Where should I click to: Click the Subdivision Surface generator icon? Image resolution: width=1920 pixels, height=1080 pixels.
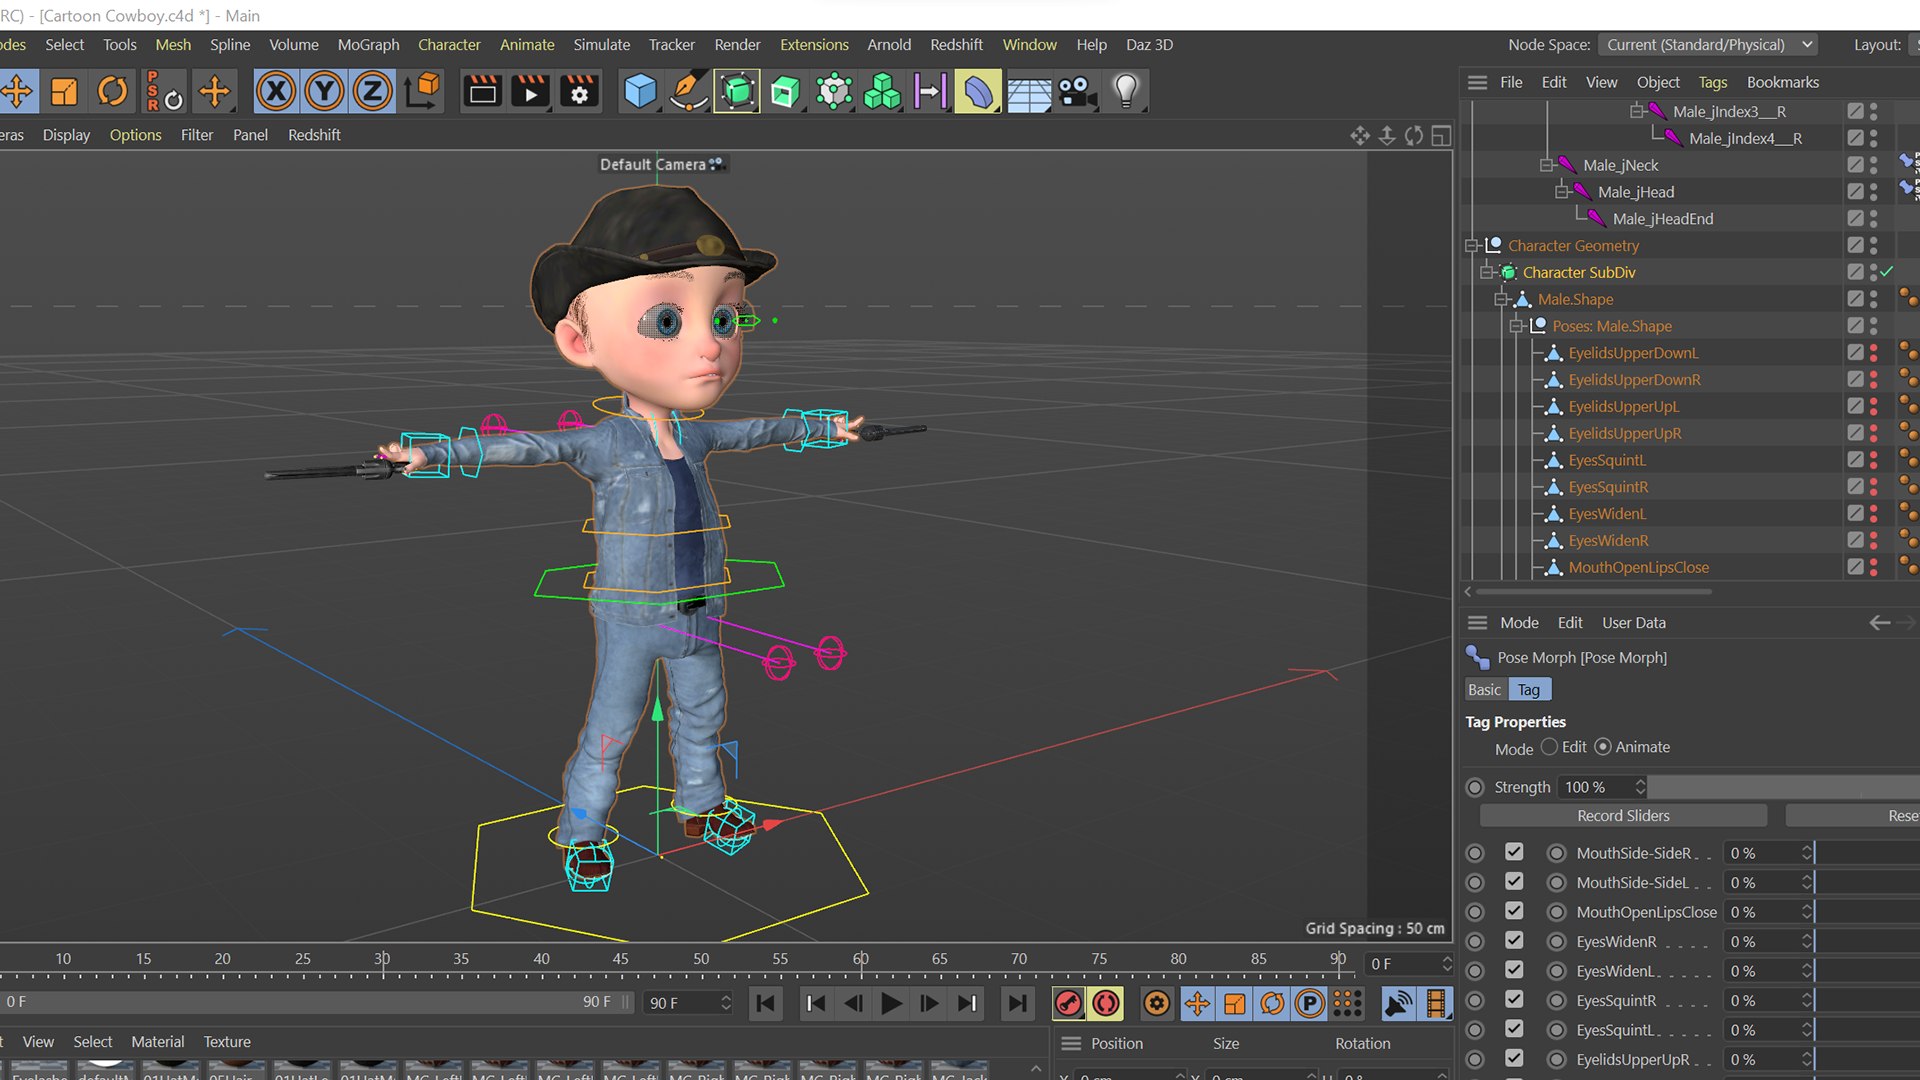pyautogui.click(x=737, y=92)
